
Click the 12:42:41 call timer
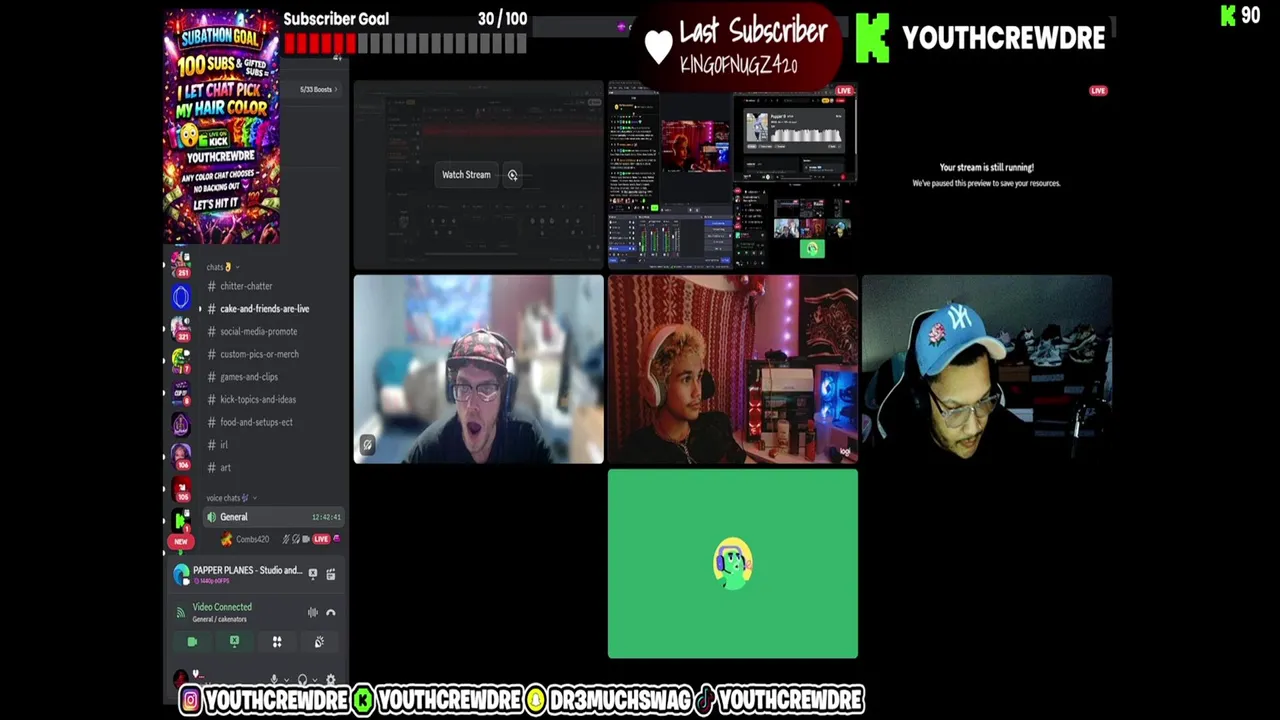coord(326,517)
